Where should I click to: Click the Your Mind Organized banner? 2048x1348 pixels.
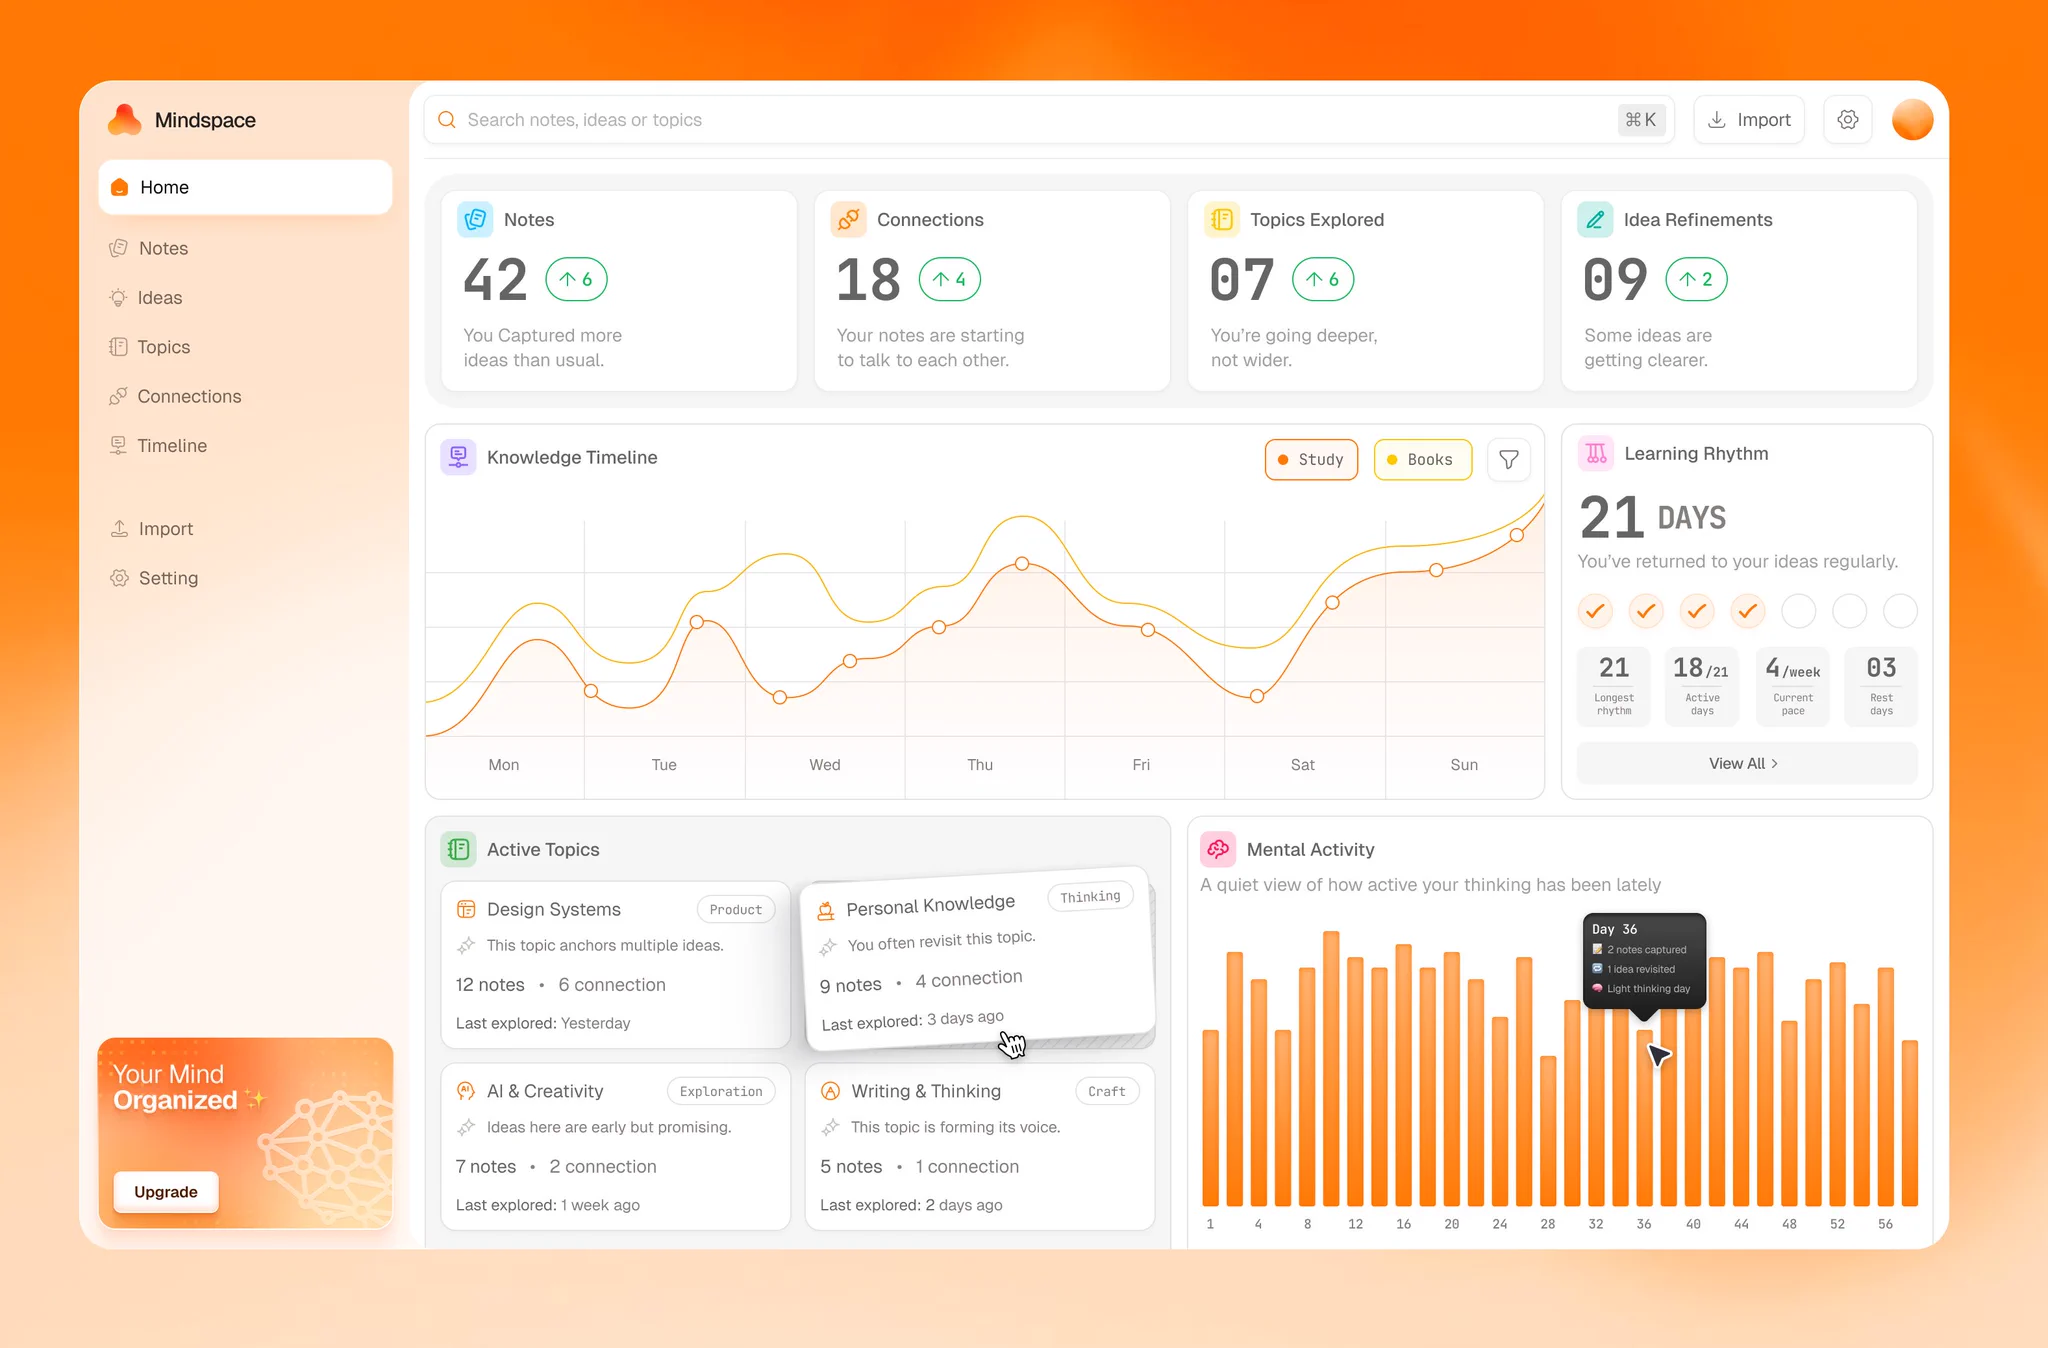pos(245,1132)
